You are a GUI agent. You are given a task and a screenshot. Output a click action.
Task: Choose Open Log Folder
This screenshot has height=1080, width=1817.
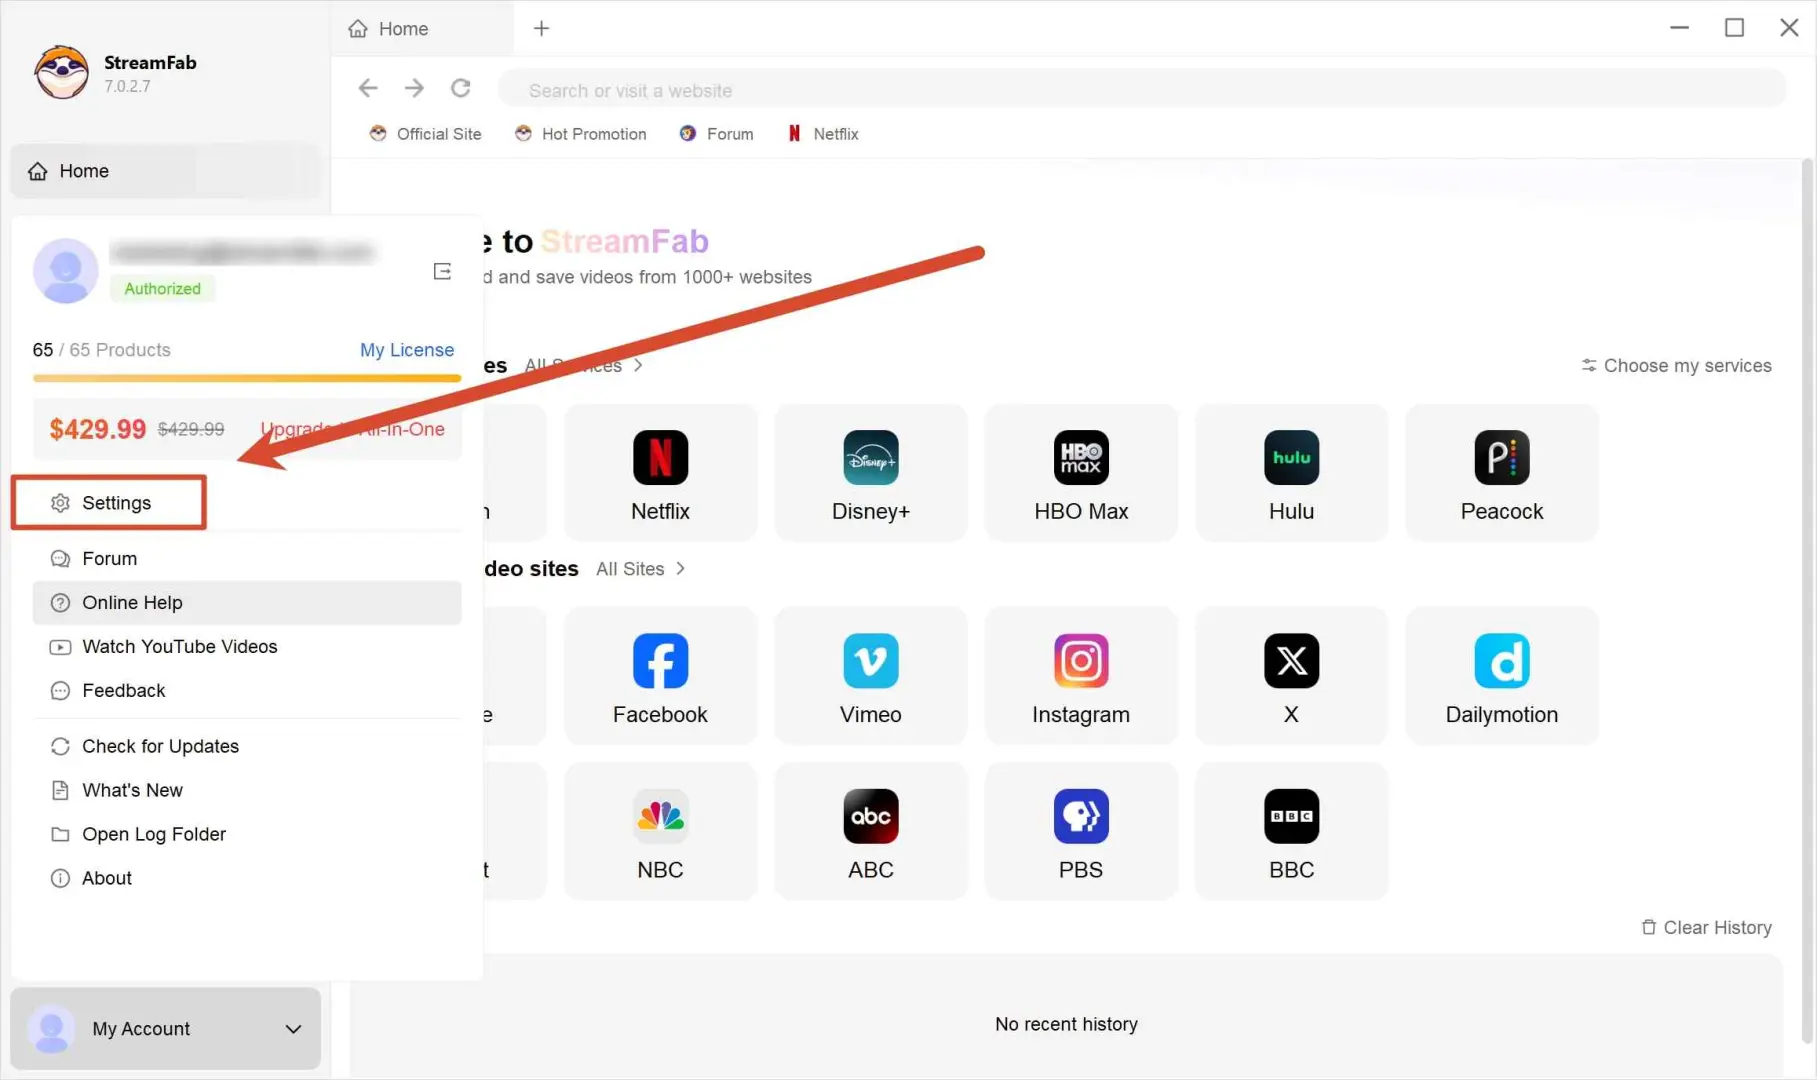click(247, 834)
